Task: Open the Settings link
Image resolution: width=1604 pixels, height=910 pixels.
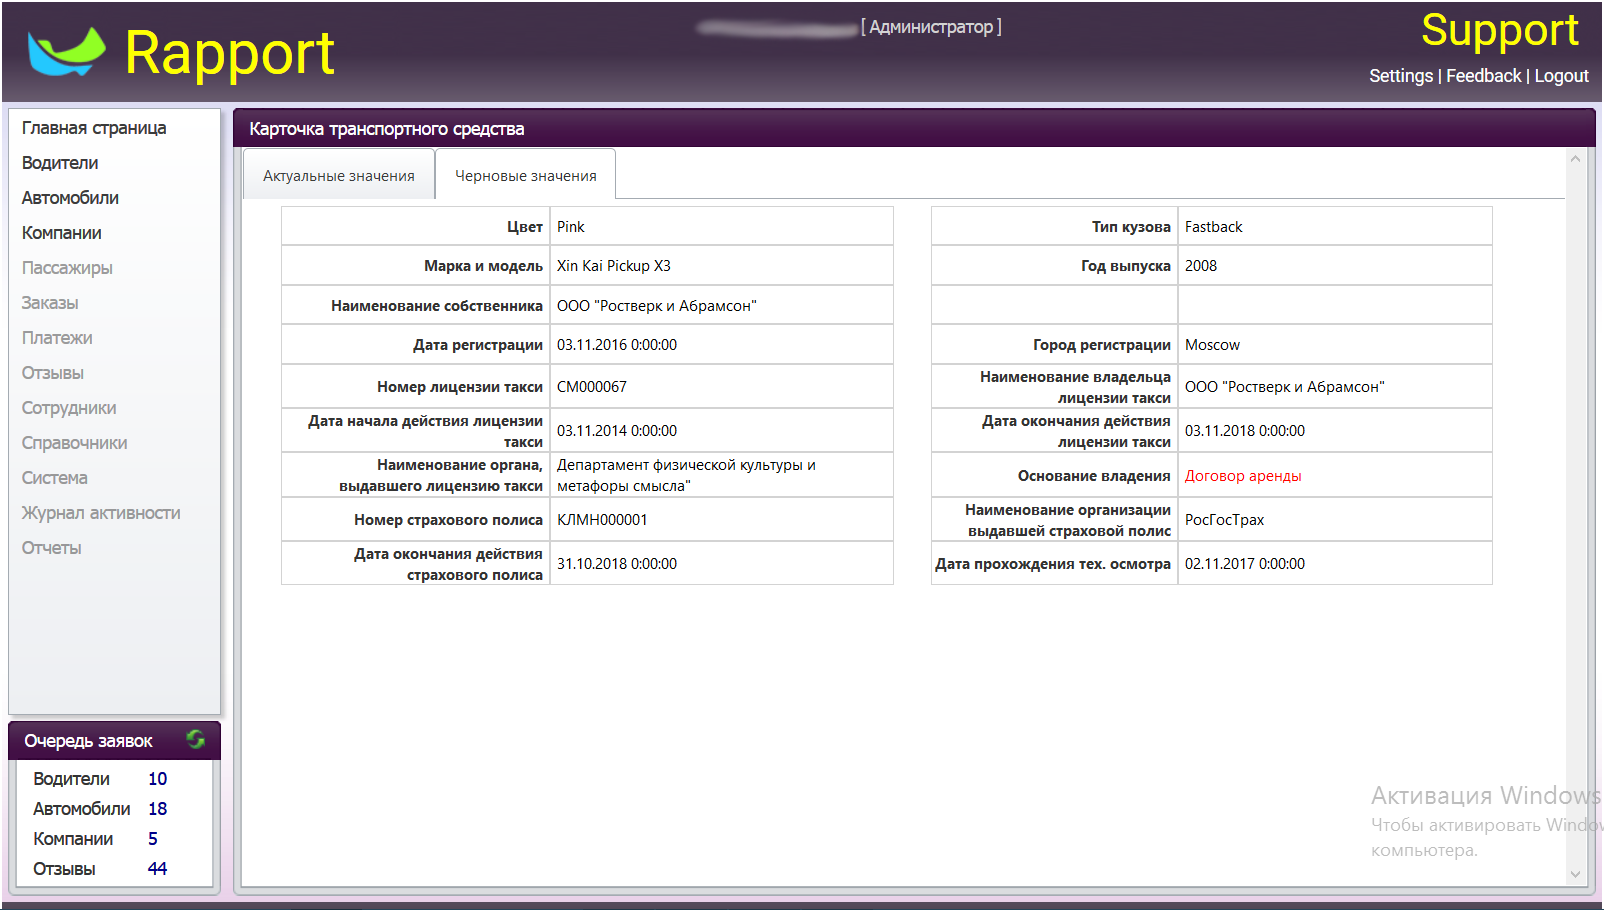Action: pyautogui.click(x=1401, y=76)
